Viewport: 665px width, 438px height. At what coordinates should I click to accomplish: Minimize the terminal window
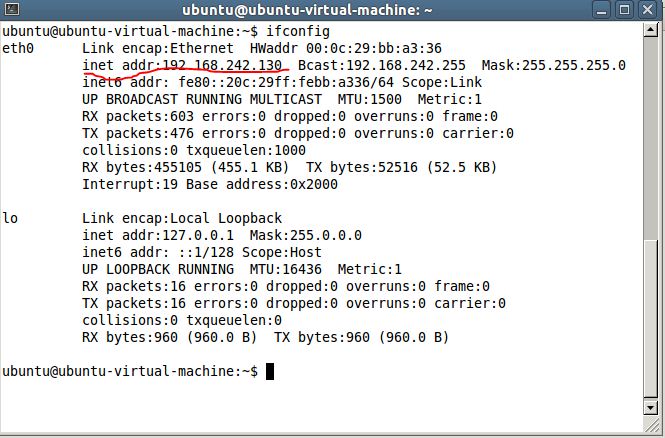pyautogui.click(x=601, y=10)
